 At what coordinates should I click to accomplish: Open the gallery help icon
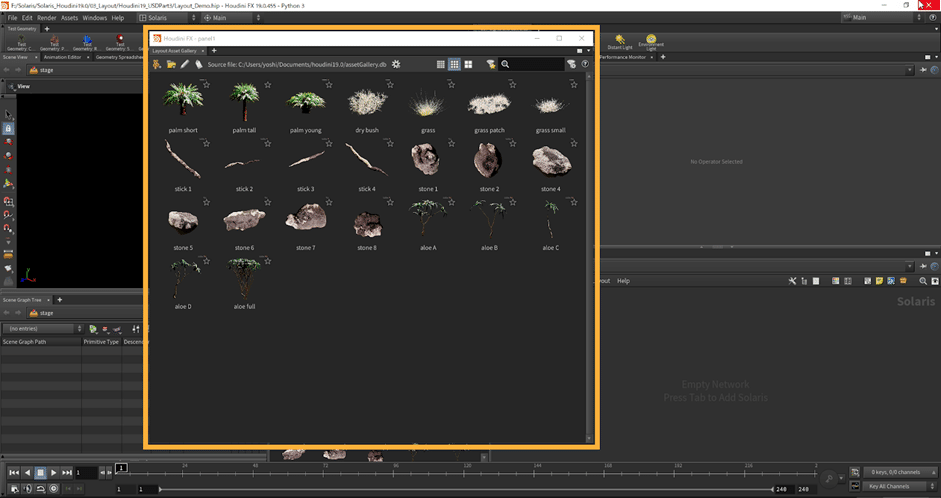[x=585, y=64]
